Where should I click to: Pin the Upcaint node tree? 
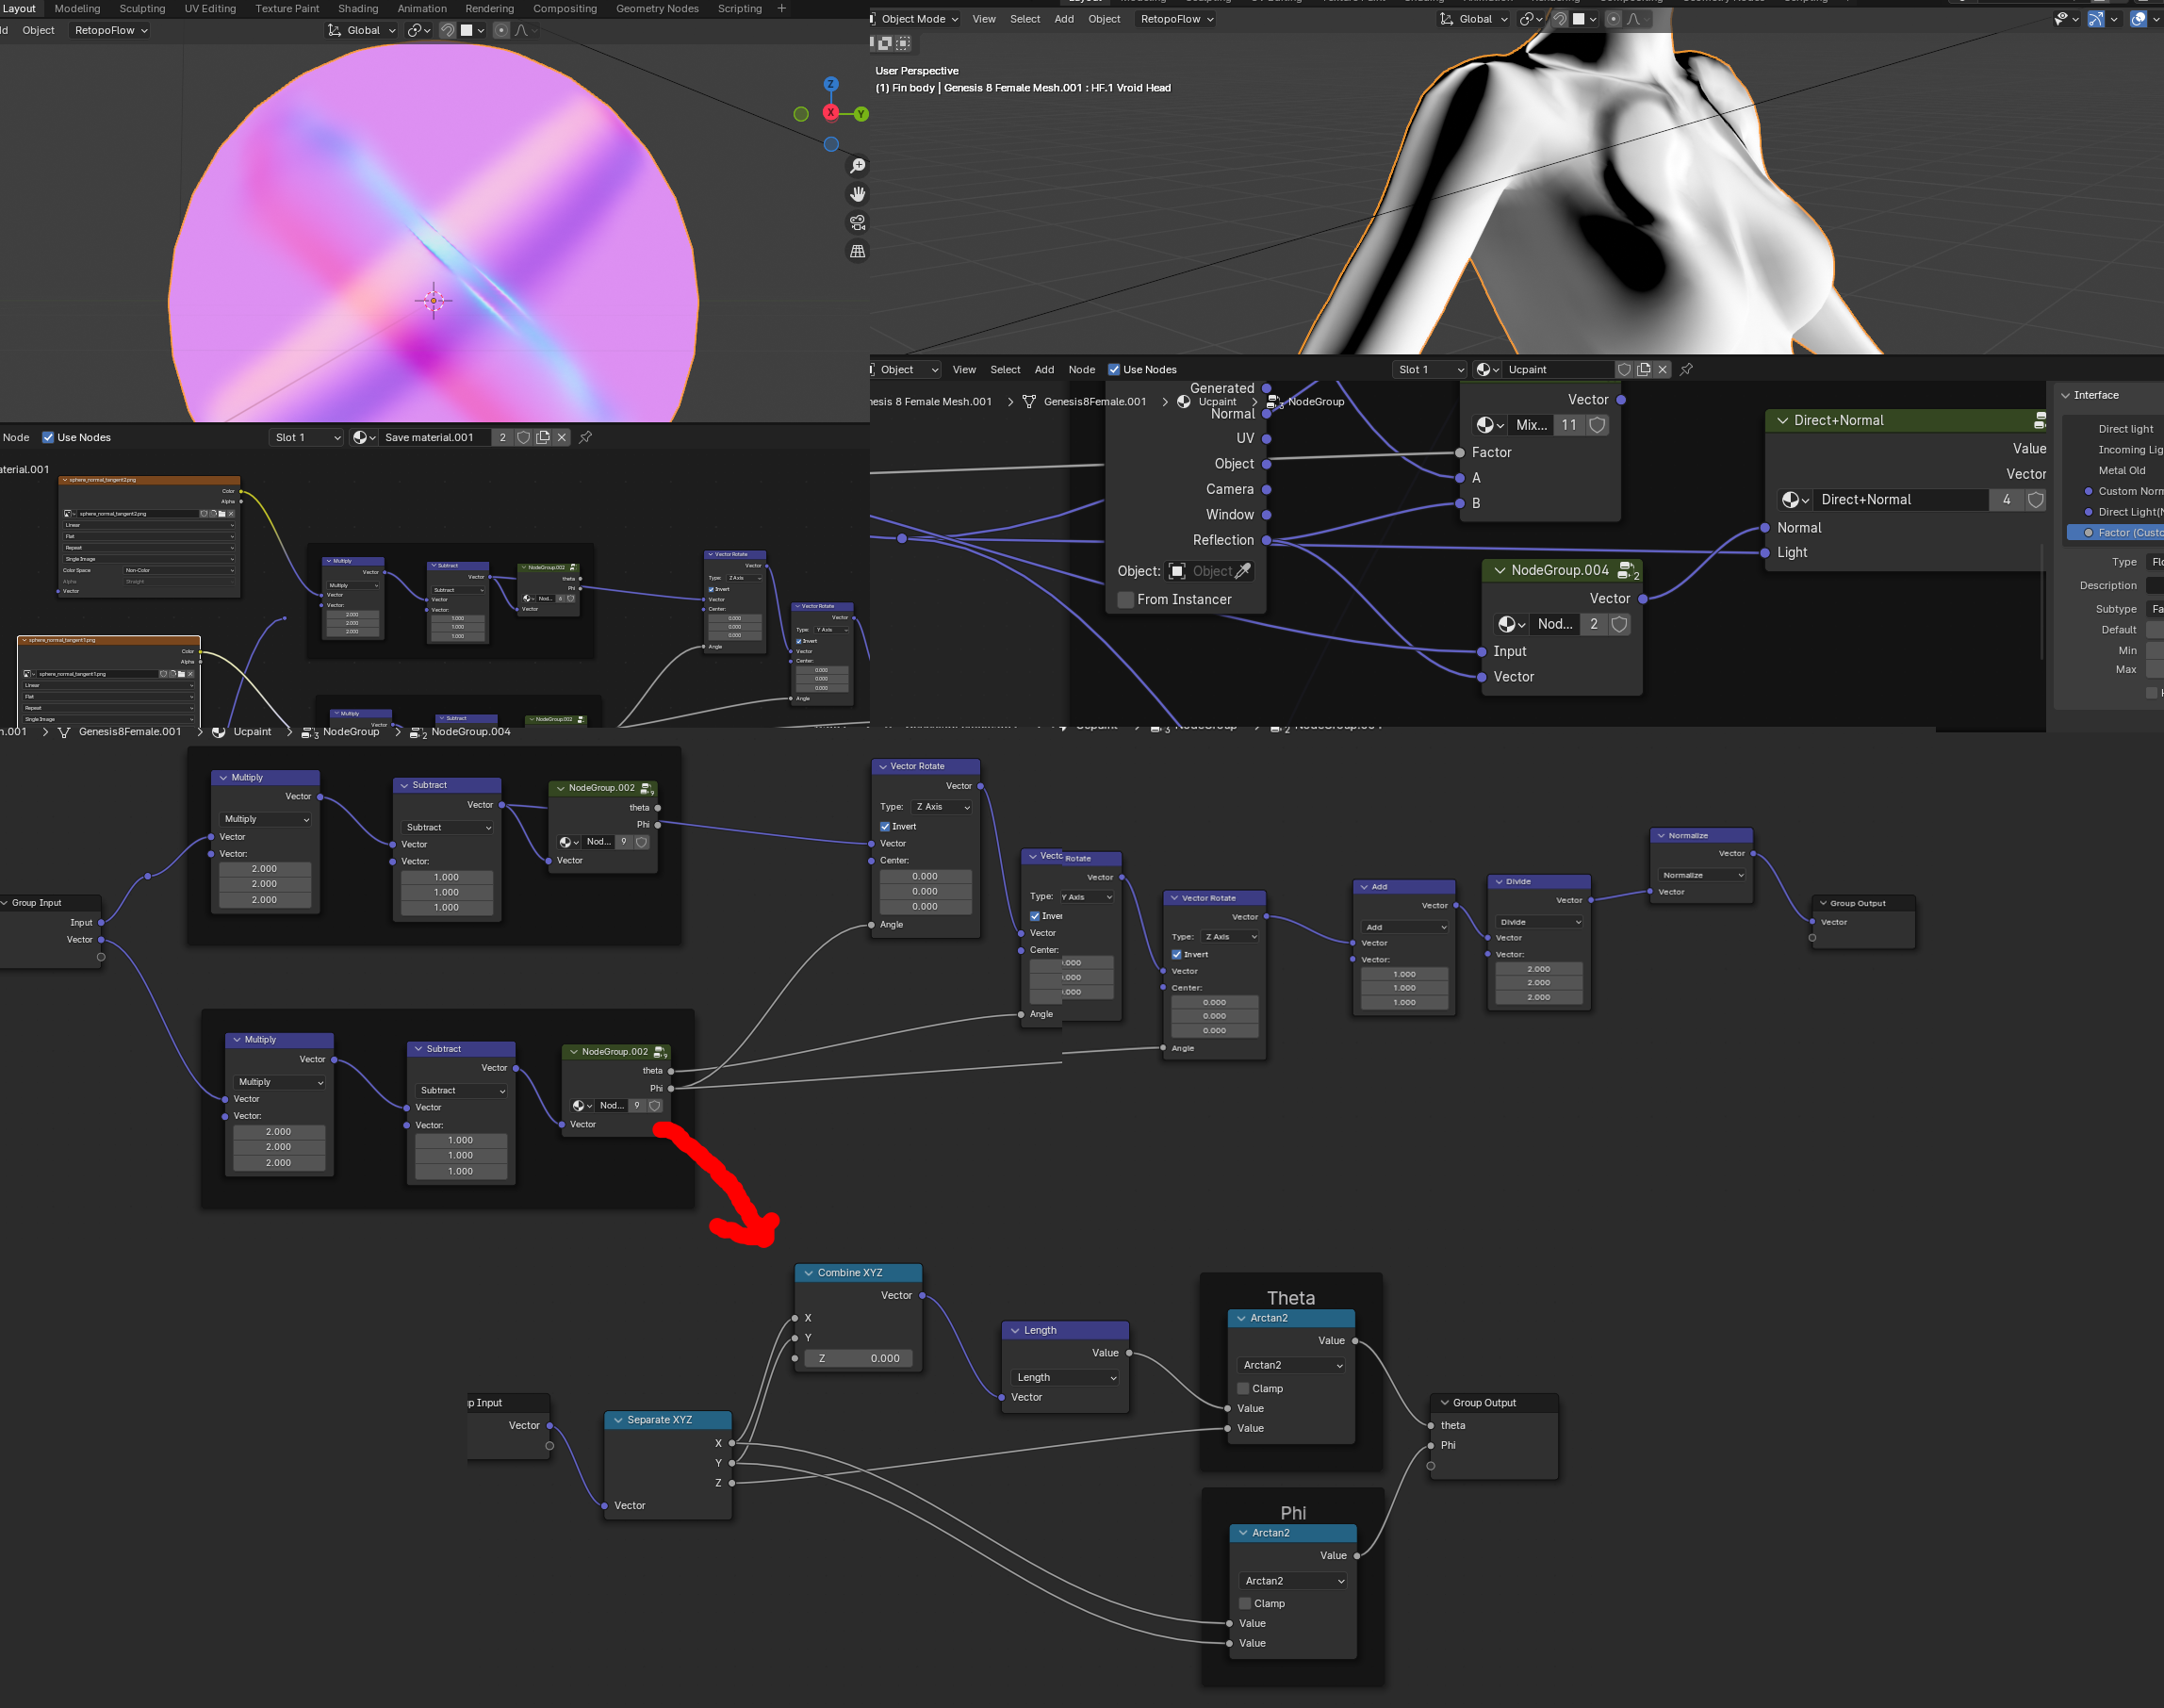tap(1686, 369)
